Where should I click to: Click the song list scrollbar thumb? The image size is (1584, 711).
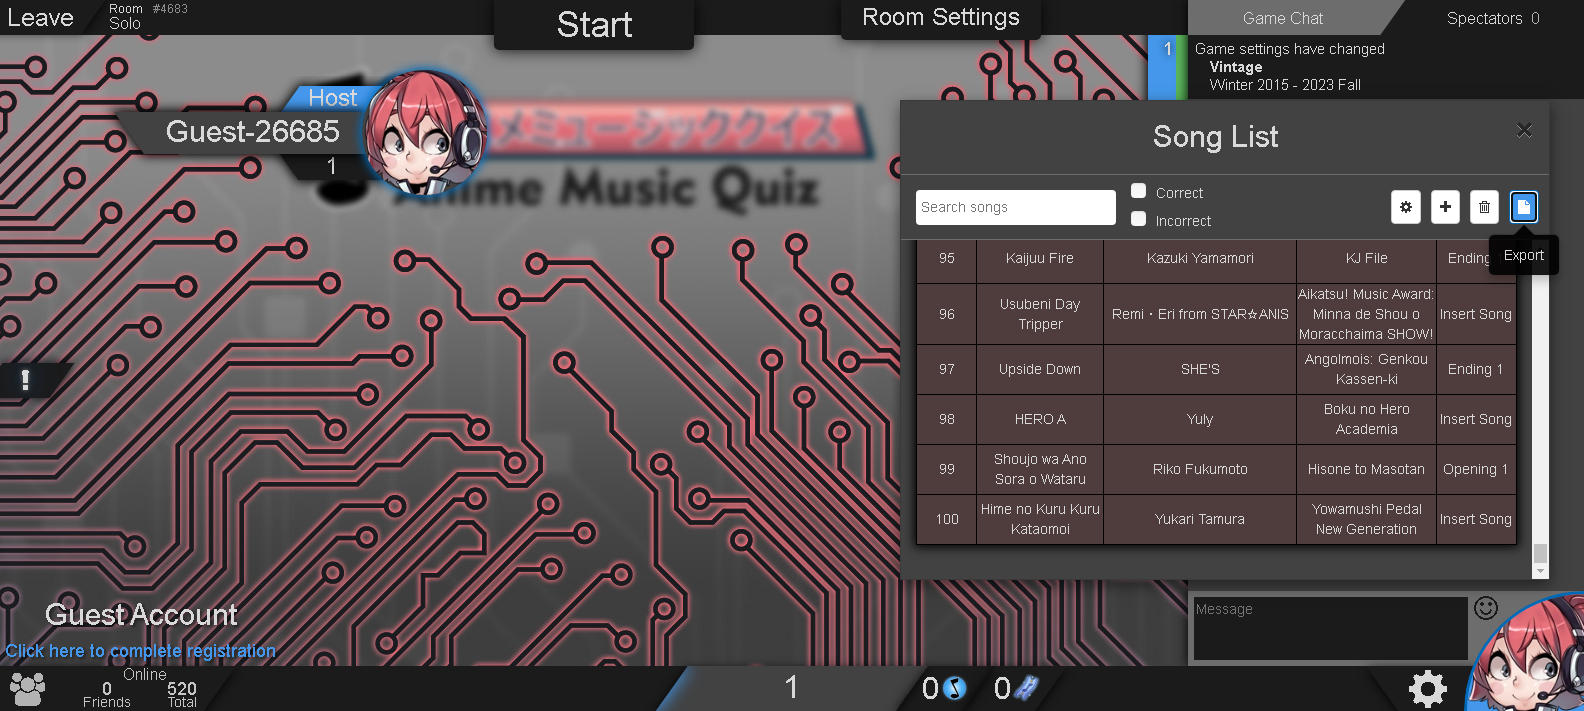click(x=1540, y=554)
